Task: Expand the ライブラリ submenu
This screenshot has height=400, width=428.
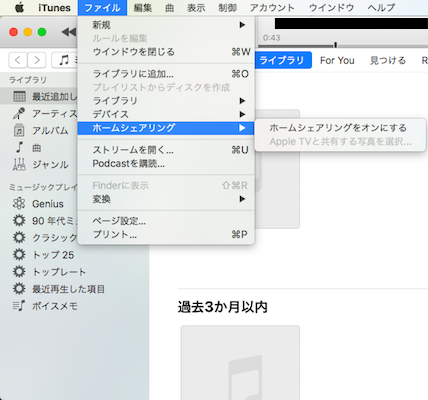Action: click(x=166, y=101)
